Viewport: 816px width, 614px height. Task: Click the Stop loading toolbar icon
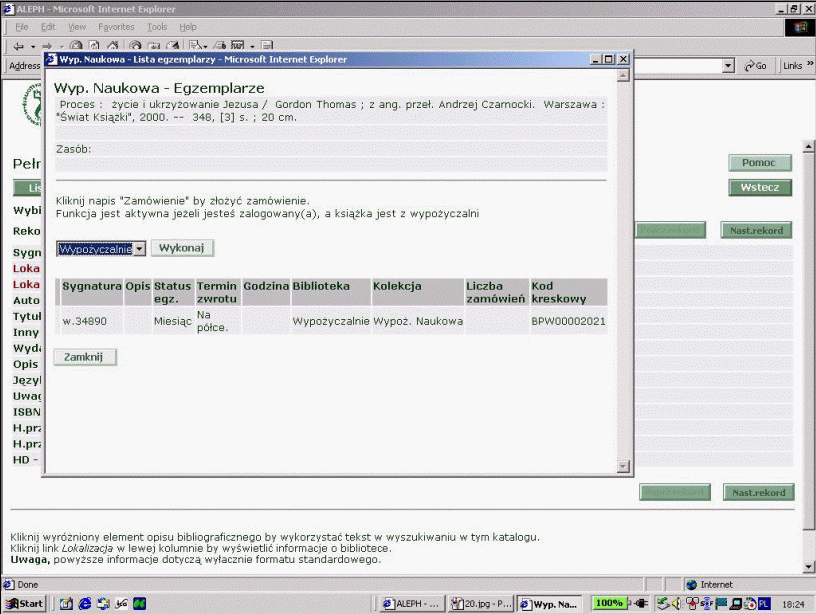click(76, 45)
